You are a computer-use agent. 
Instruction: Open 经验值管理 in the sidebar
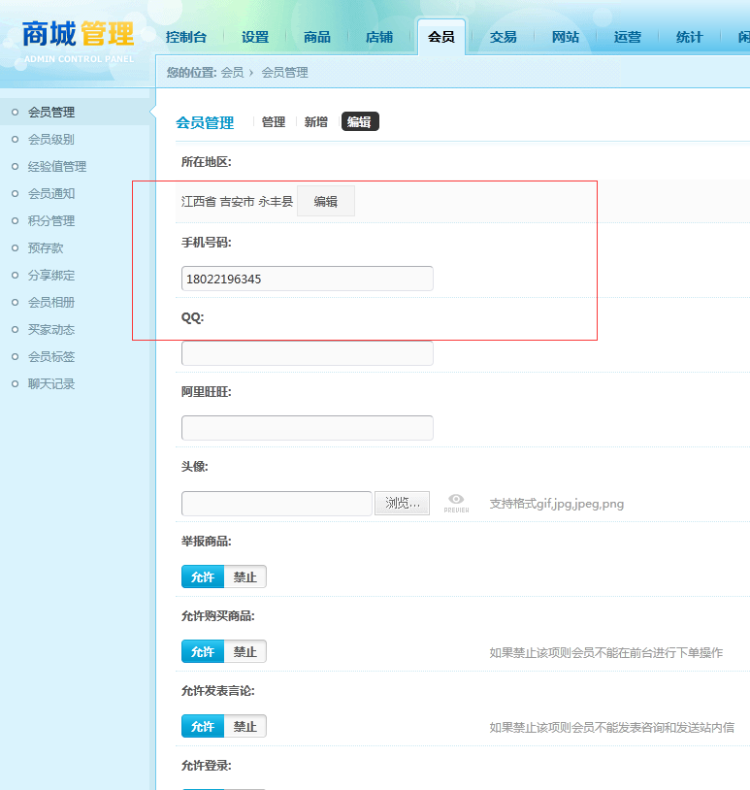pos(57,166)
